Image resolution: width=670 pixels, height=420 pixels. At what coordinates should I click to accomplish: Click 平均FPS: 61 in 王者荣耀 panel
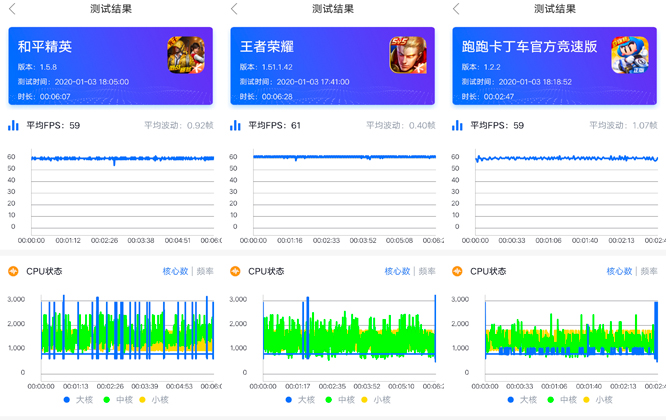click(x=275, y=126)
